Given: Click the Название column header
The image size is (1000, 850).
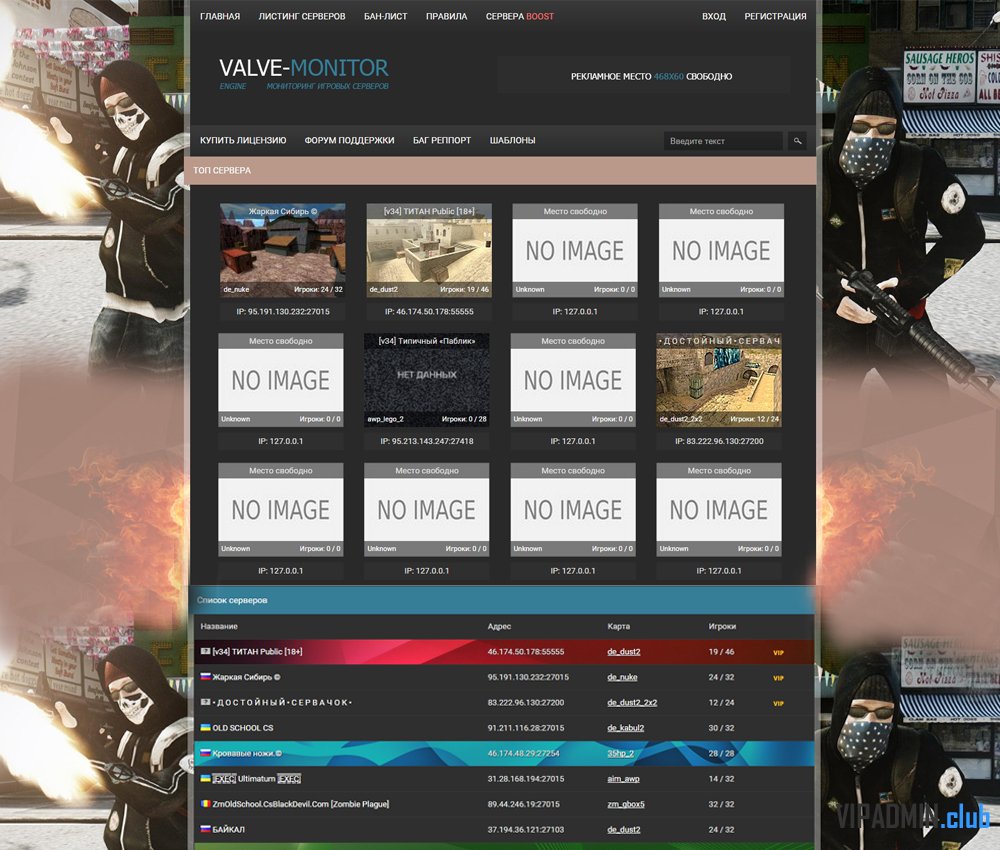Looking at the screenshot, I should coord(219,626).
